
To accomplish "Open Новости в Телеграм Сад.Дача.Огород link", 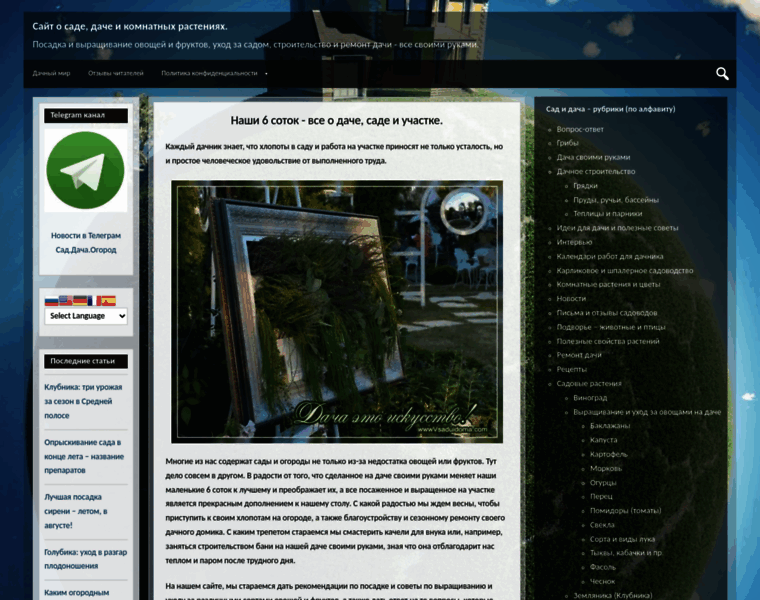I will 85,242.
